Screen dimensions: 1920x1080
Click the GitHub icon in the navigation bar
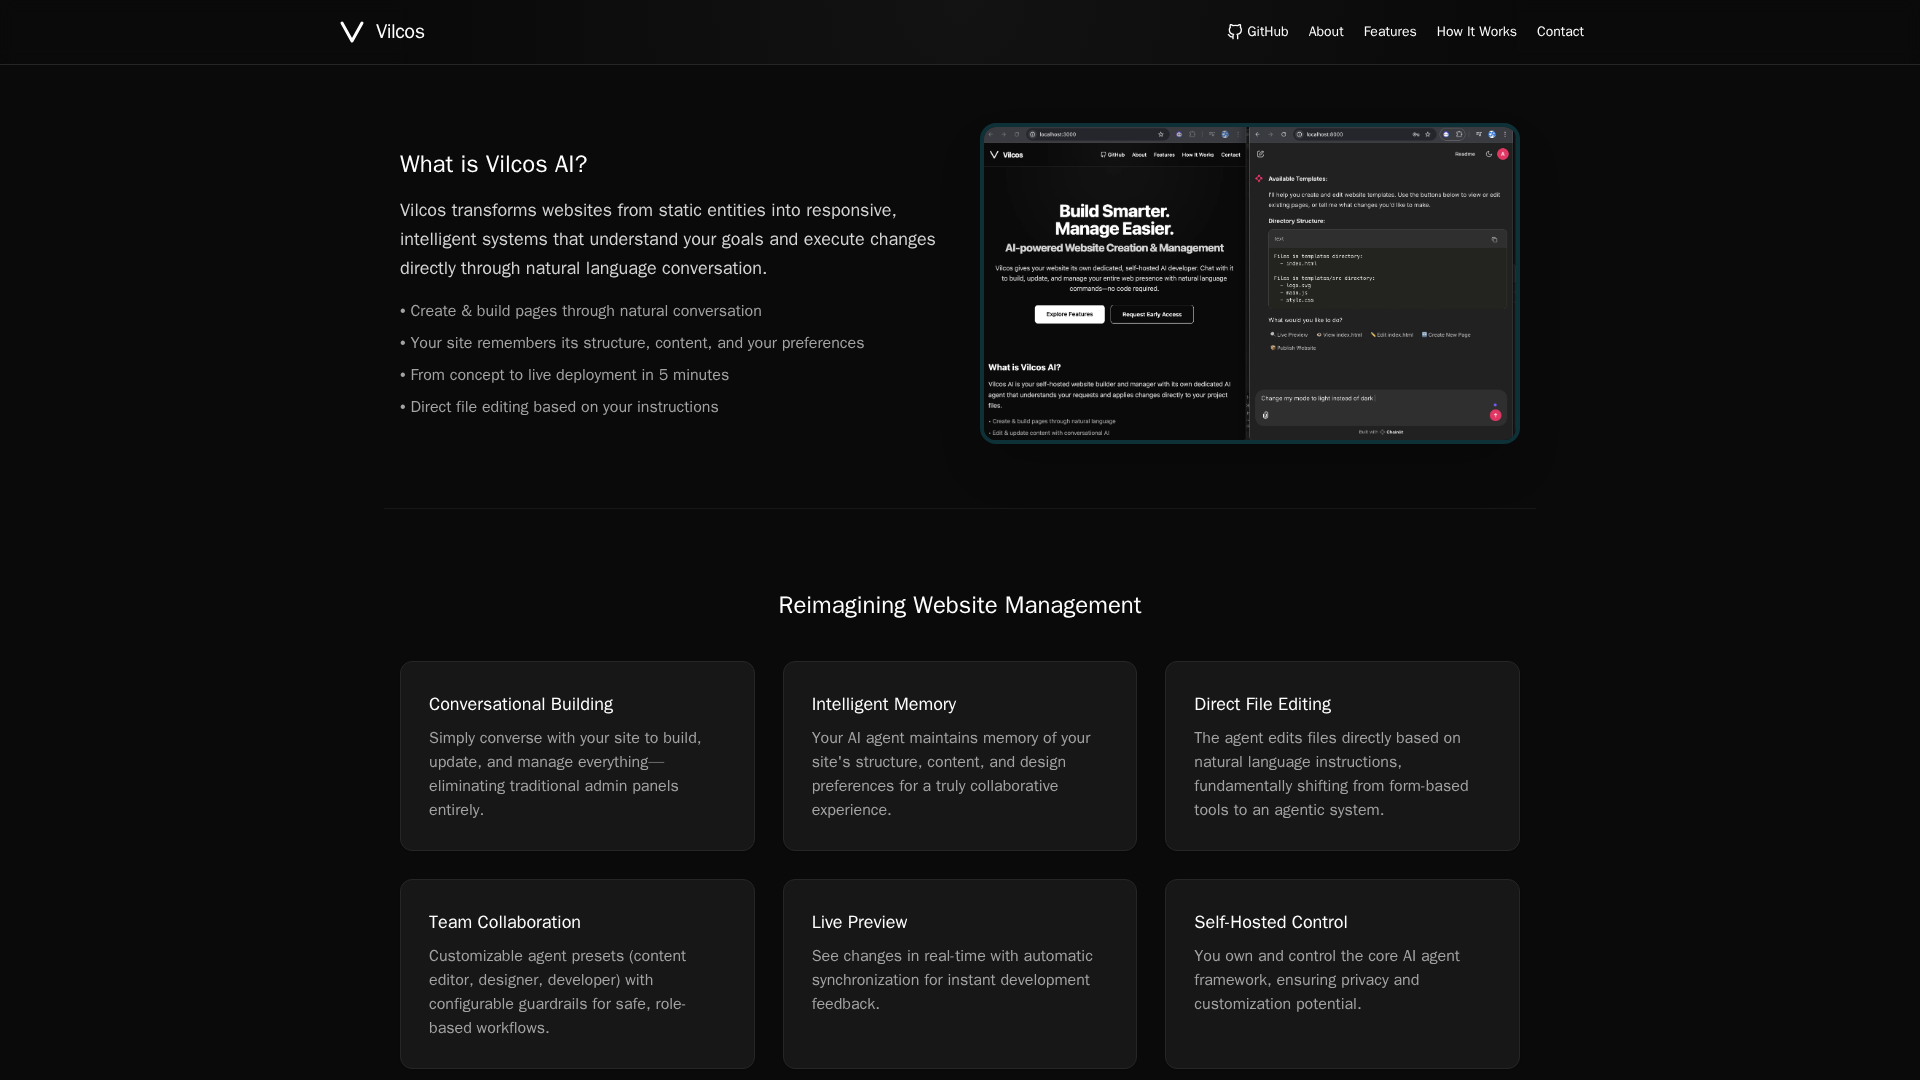click(x=1235, y=31)
